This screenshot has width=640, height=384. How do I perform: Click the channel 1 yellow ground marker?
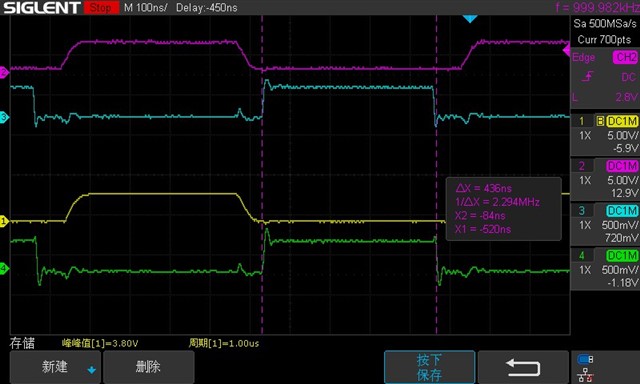pos(4,221)
